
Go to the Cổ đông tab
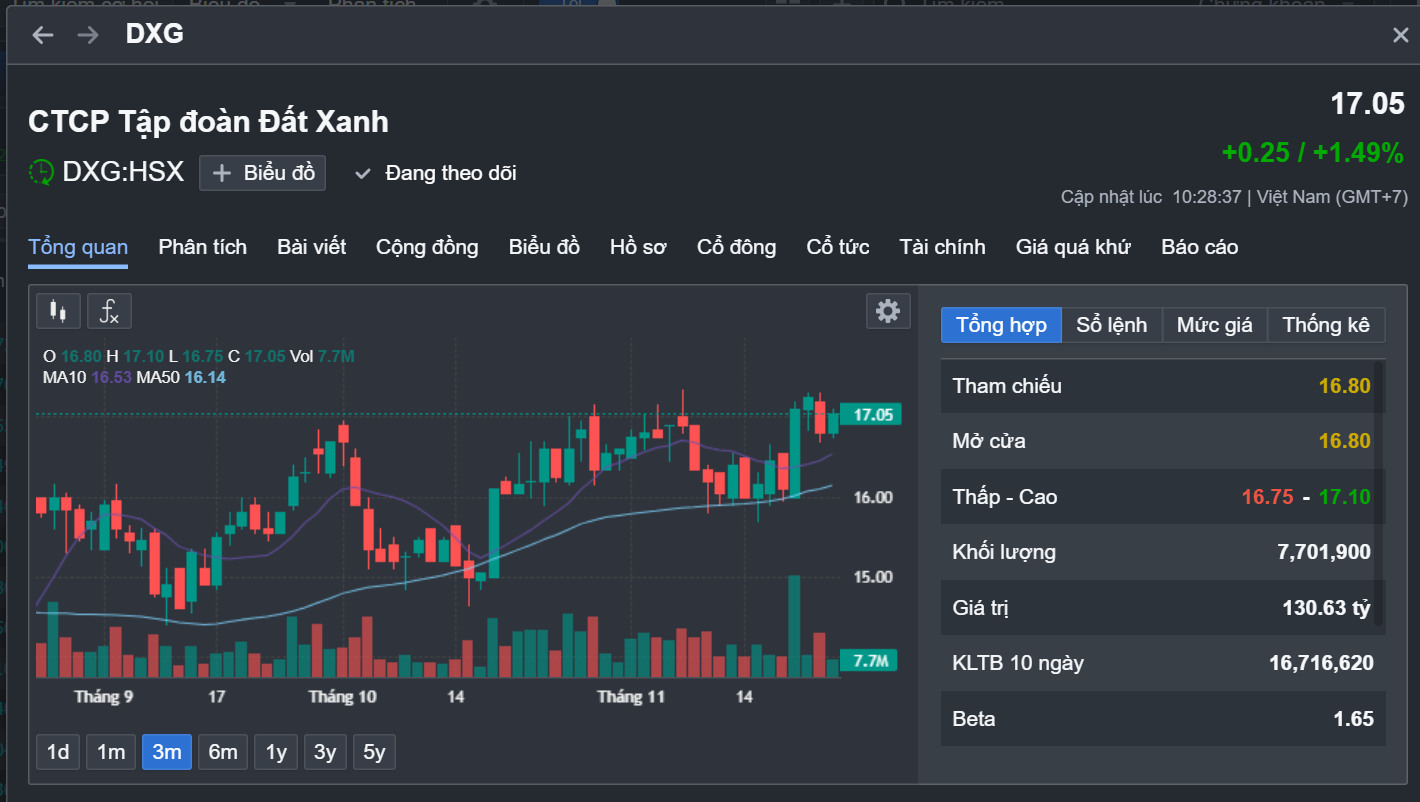point(736,247)
